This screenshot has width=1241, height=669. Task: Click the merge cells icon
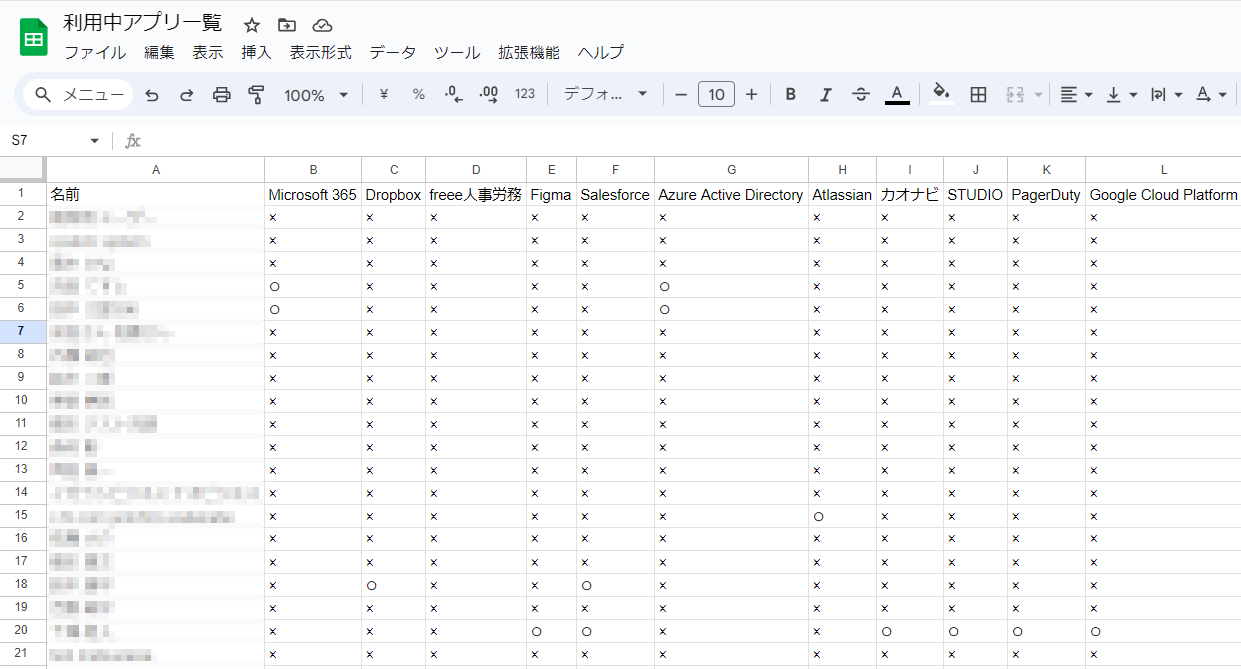click(x=1015, y=95)
